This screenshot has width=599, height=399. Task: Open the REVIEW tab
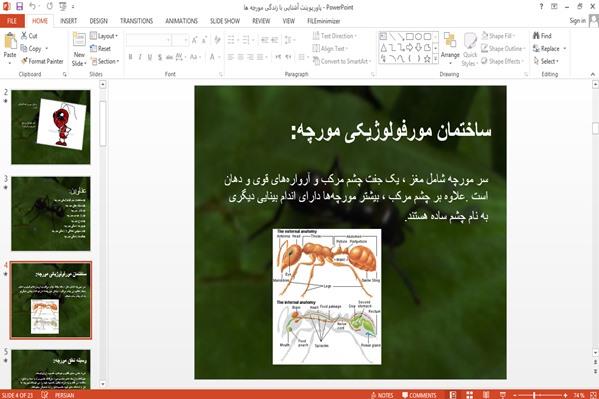click(x=261, y=21)
